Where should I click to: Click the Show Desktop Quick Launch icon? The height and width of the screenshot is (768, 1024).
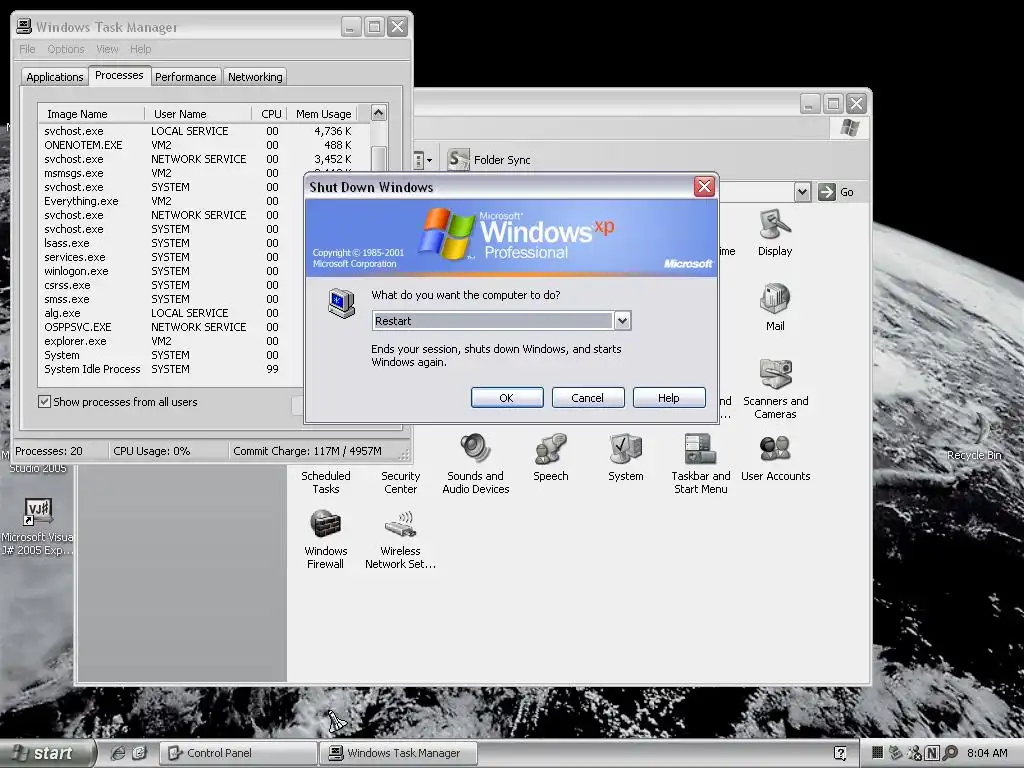[x=140, y=753]
